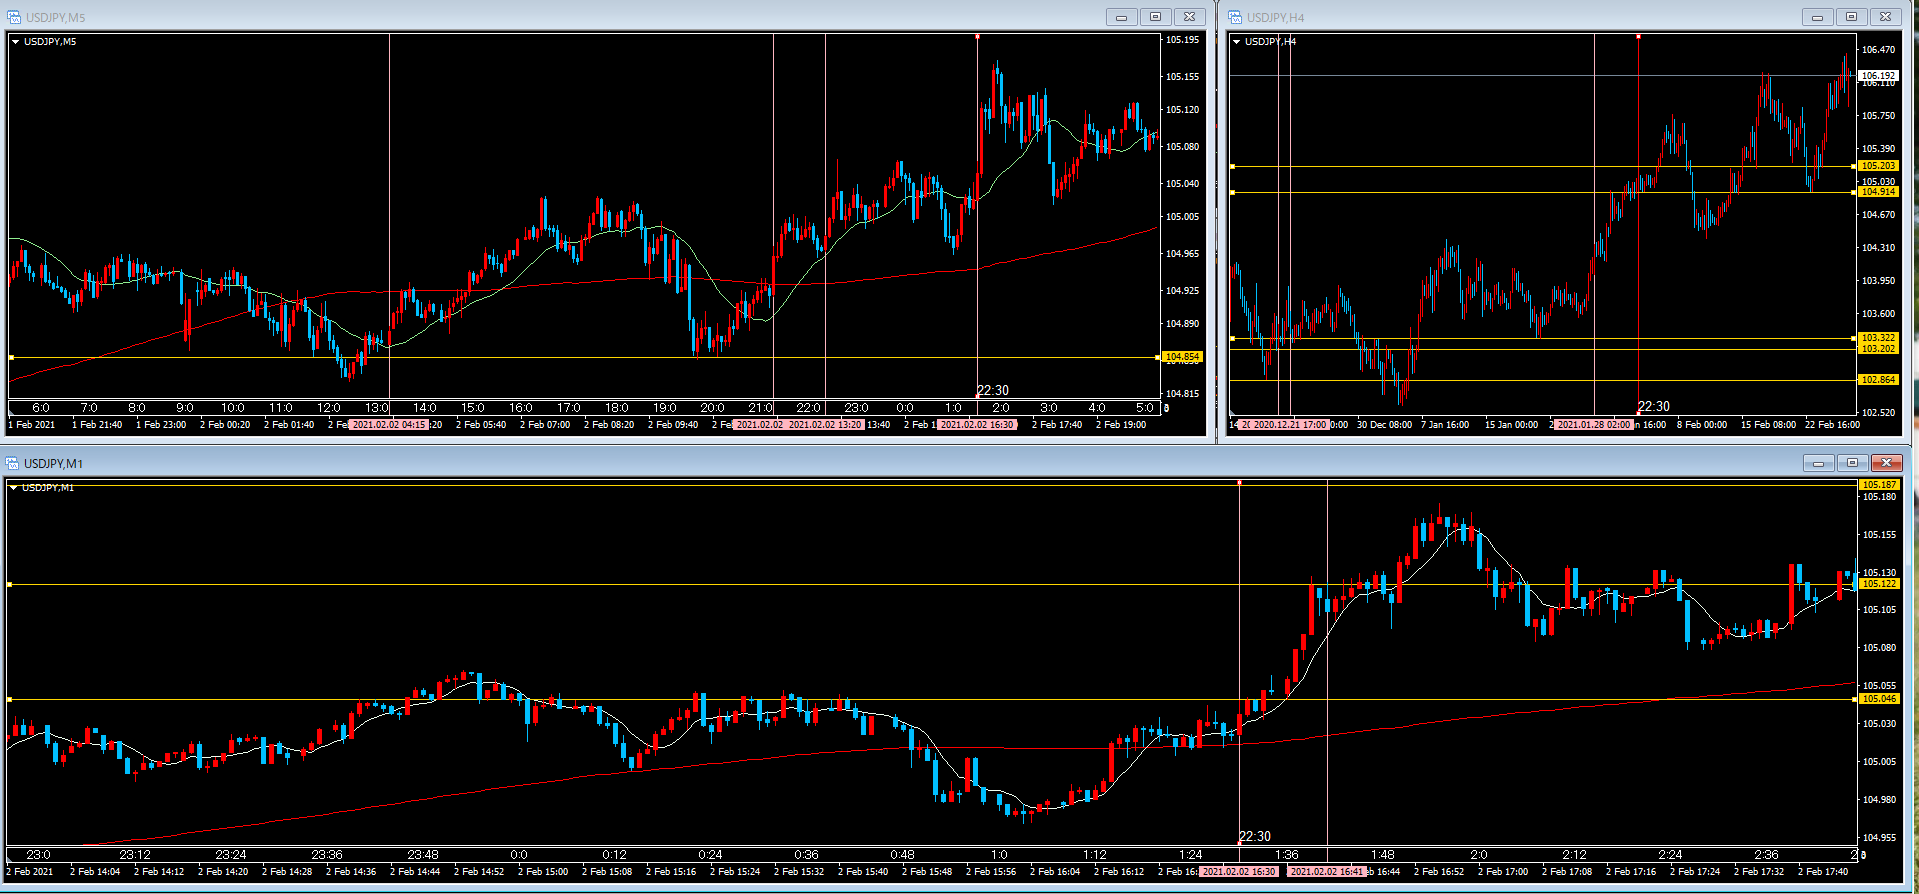Click the USDJPY,M5 window title icon
The height and width of the screenshot is (894, 1919).
[14, 17]
